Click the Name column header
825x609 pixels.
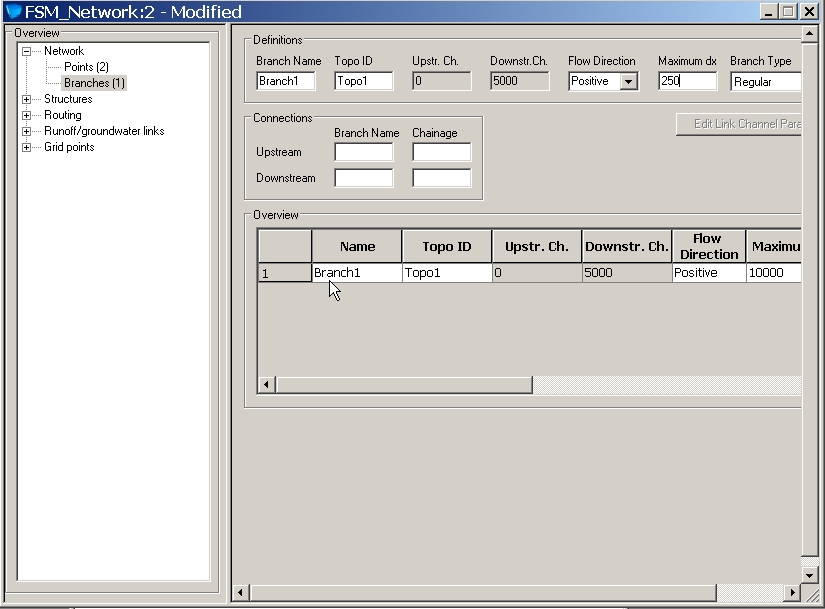tap(357, 246)
